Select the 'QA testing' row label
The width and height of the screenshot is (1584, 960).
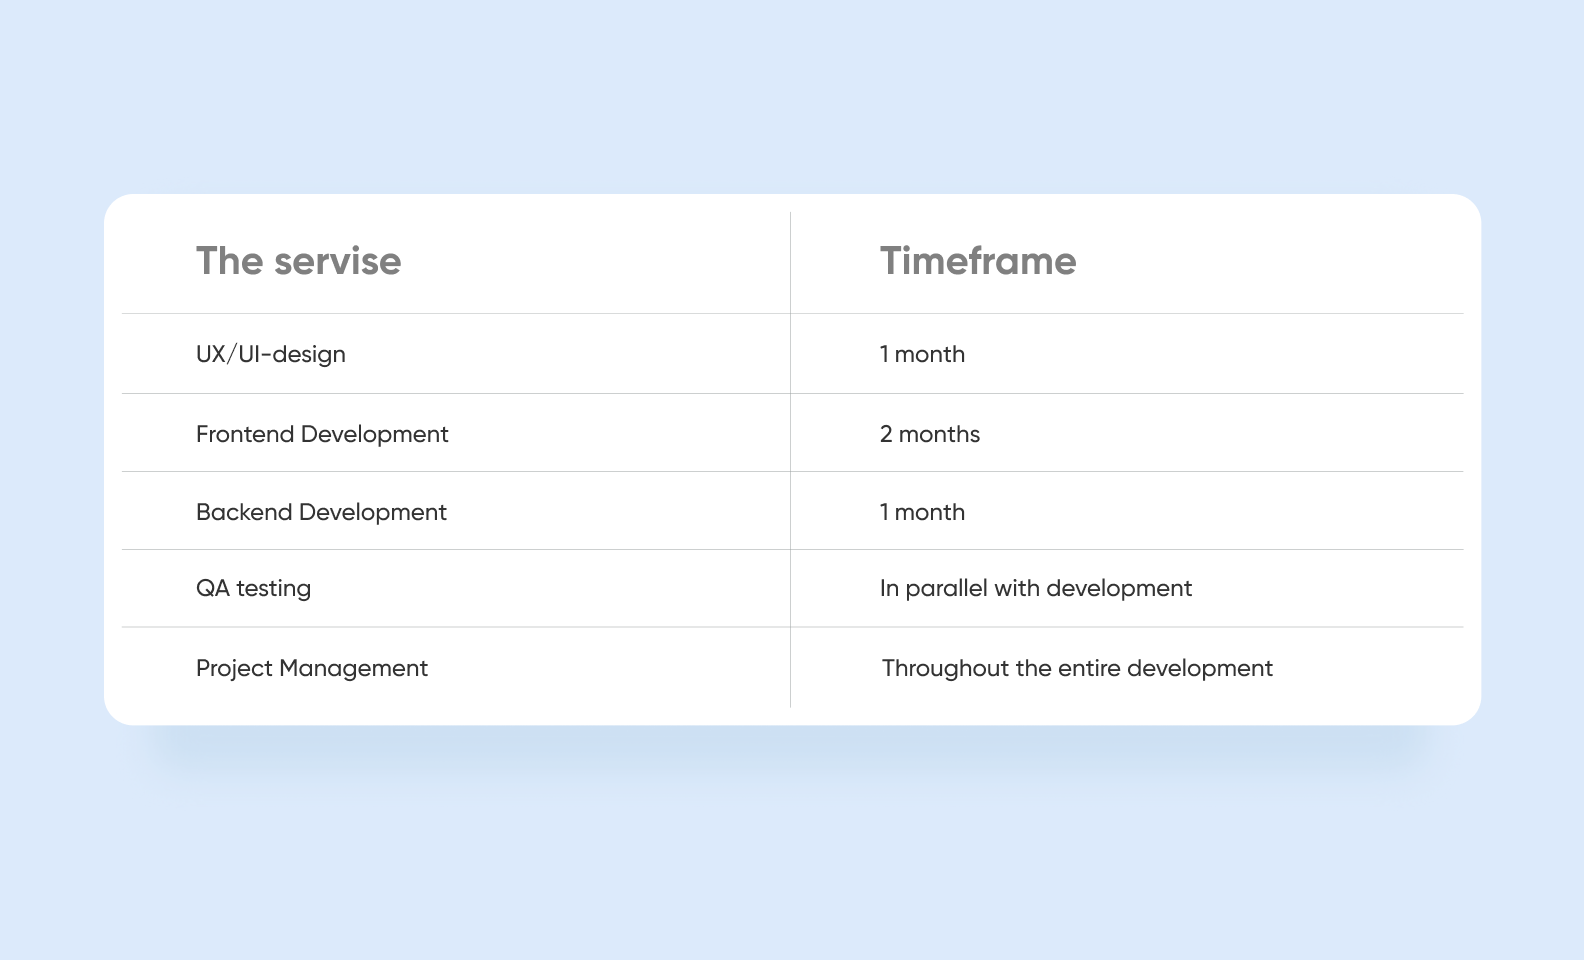[253, 588]
